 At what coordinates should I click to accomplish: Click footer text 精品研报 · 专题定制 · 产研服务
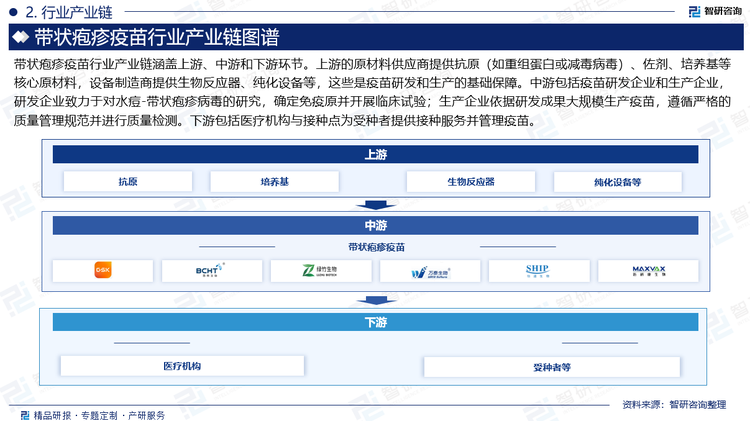point(99,415)
